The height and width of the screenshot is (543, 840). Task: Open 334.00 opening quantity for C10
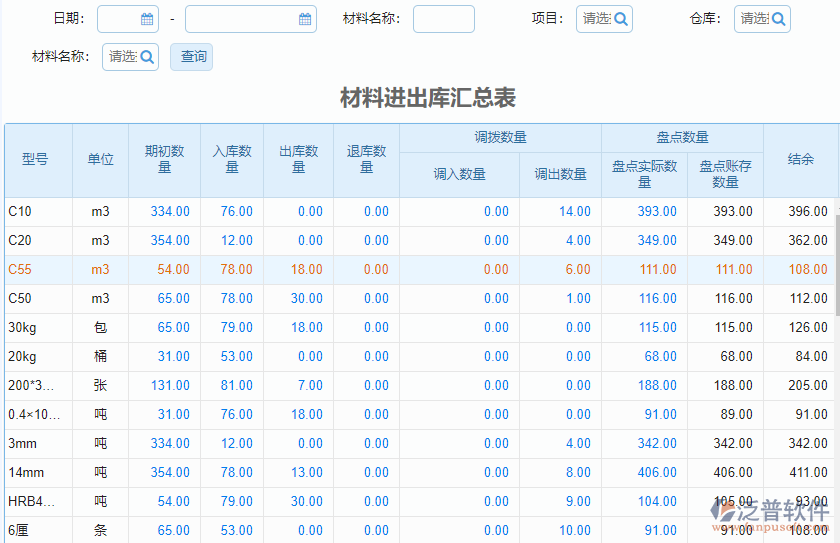tap(170, 212)
